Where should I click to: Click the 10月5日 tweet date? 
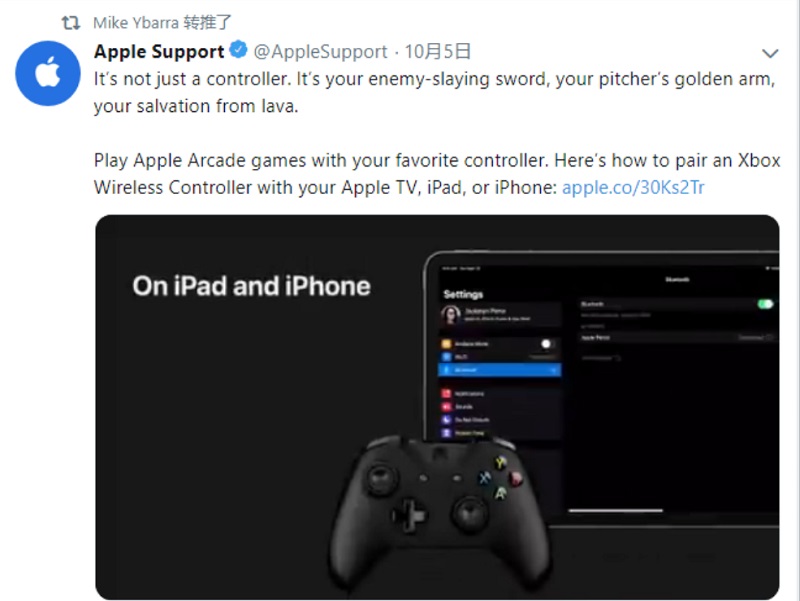(437, 51)
